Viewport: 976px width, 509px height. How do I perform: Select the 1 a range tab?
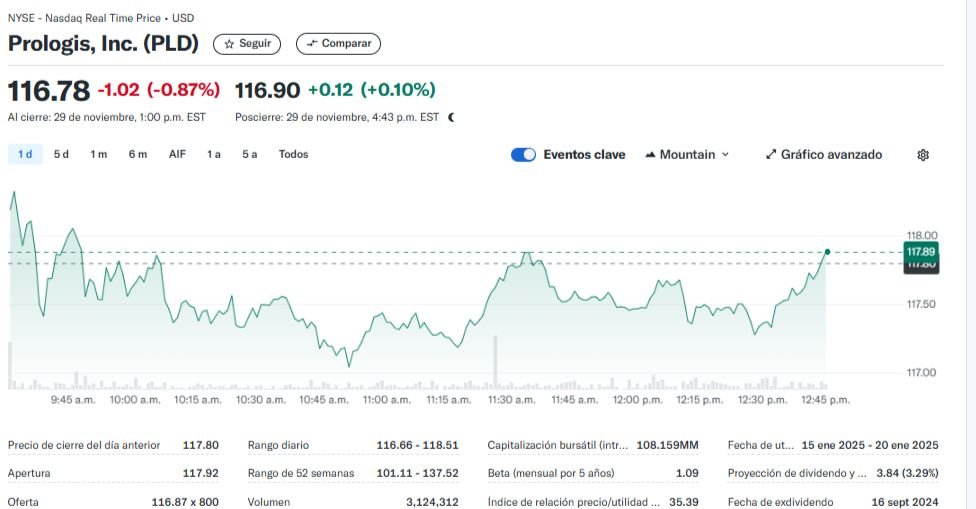pyautogui.click(x=214, y=154)
